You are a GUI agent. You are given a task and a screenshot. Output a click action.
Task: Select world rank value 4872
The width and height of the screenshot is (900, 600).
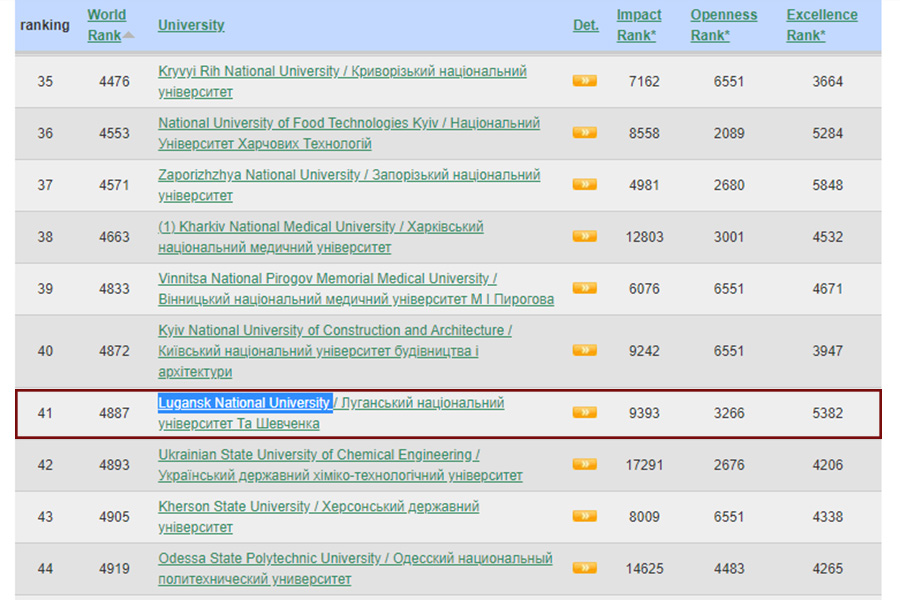(x=114, y=351)
